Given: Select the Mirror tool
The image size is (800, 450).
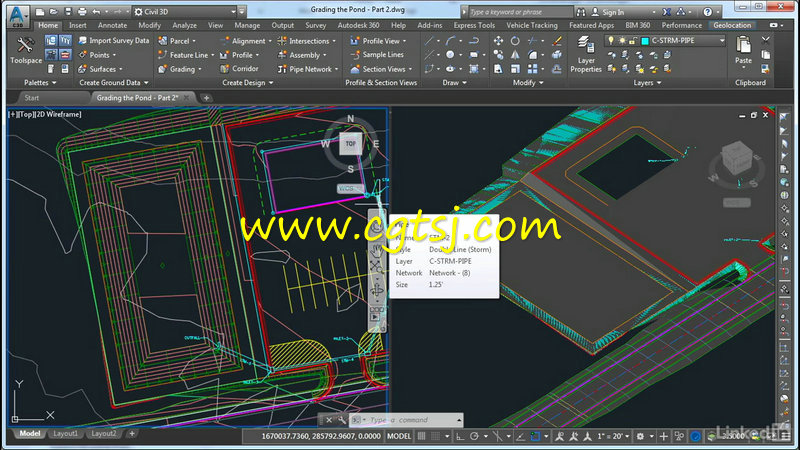Looking at the screenshot, I should point(515,55).
